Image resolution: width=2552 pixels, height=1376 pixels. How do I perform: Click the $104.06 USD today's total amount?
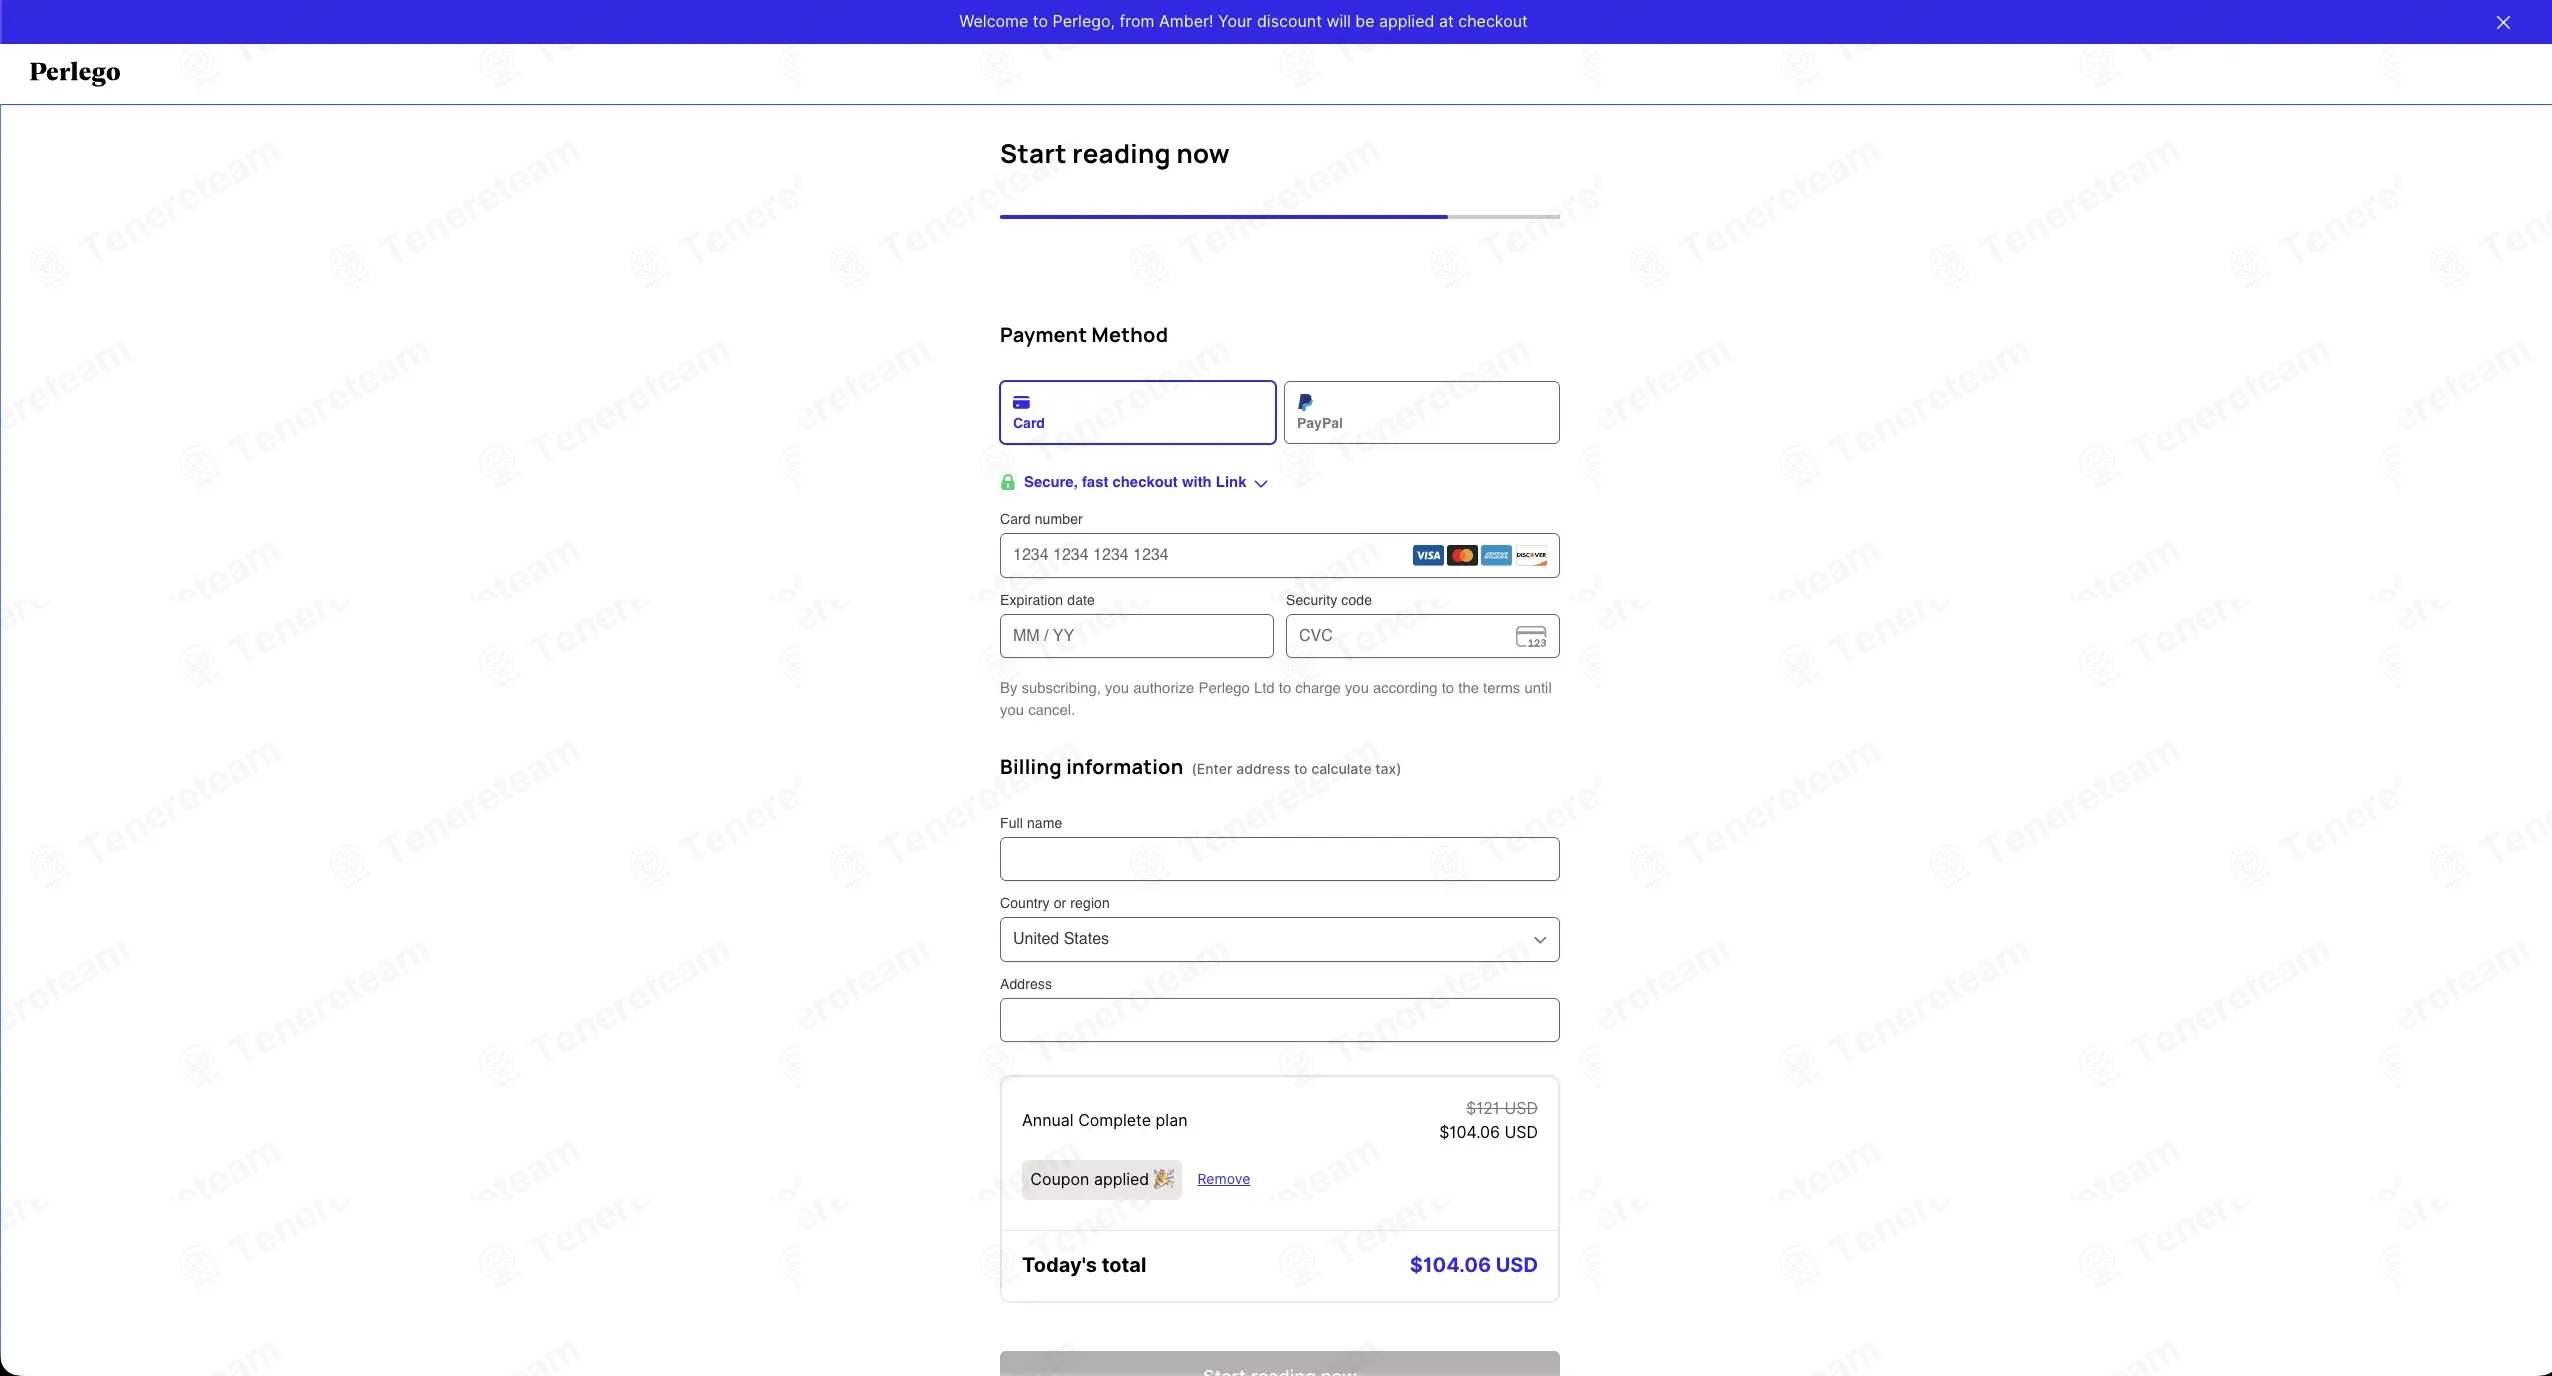coord(1474,1265)
